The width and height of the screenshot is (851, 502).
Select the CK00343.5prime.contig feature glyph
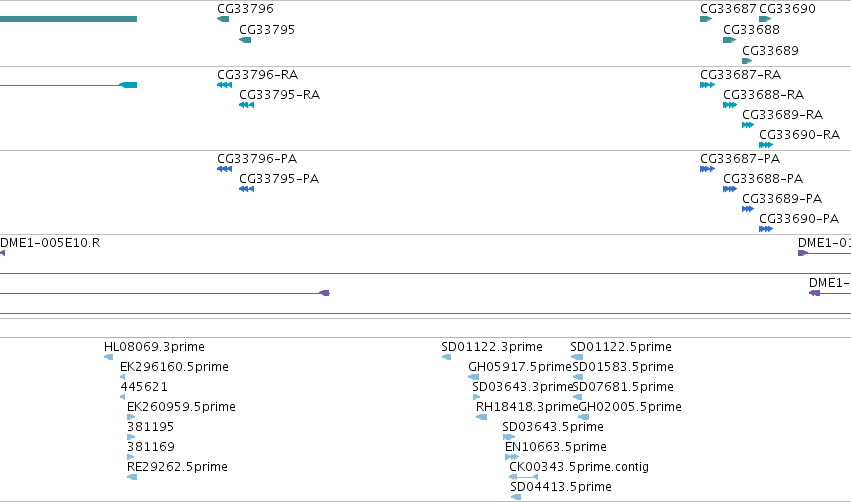click(x=523, y=477)
